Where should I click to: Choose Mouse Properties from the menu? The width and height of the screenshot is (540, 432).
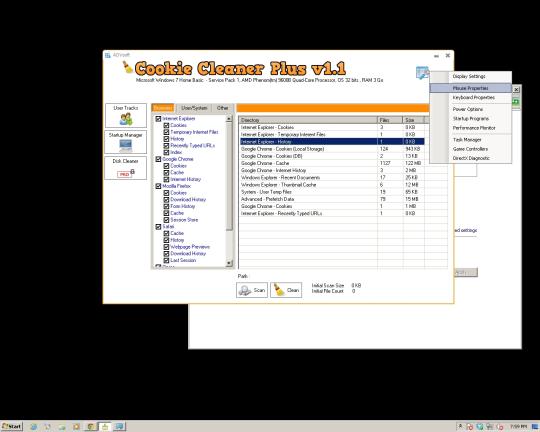470,88
